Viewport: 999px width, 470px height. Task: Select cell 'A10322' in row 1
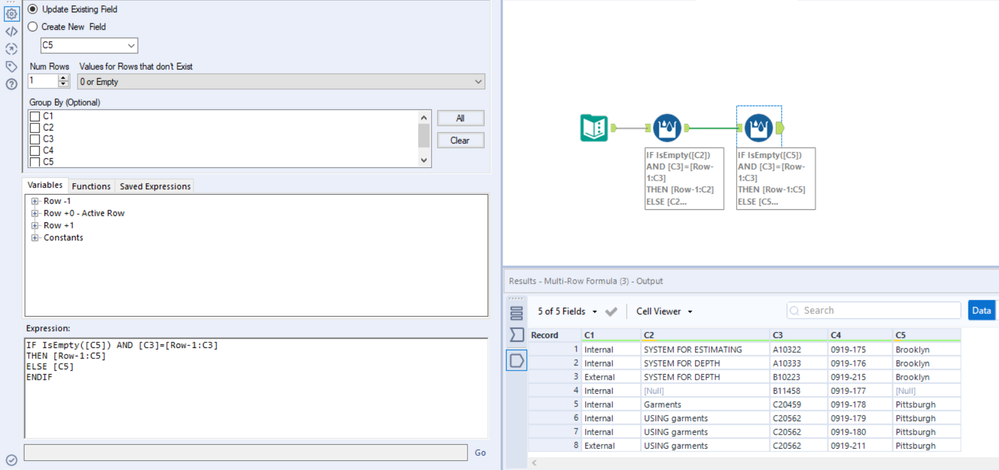[798, 350]
